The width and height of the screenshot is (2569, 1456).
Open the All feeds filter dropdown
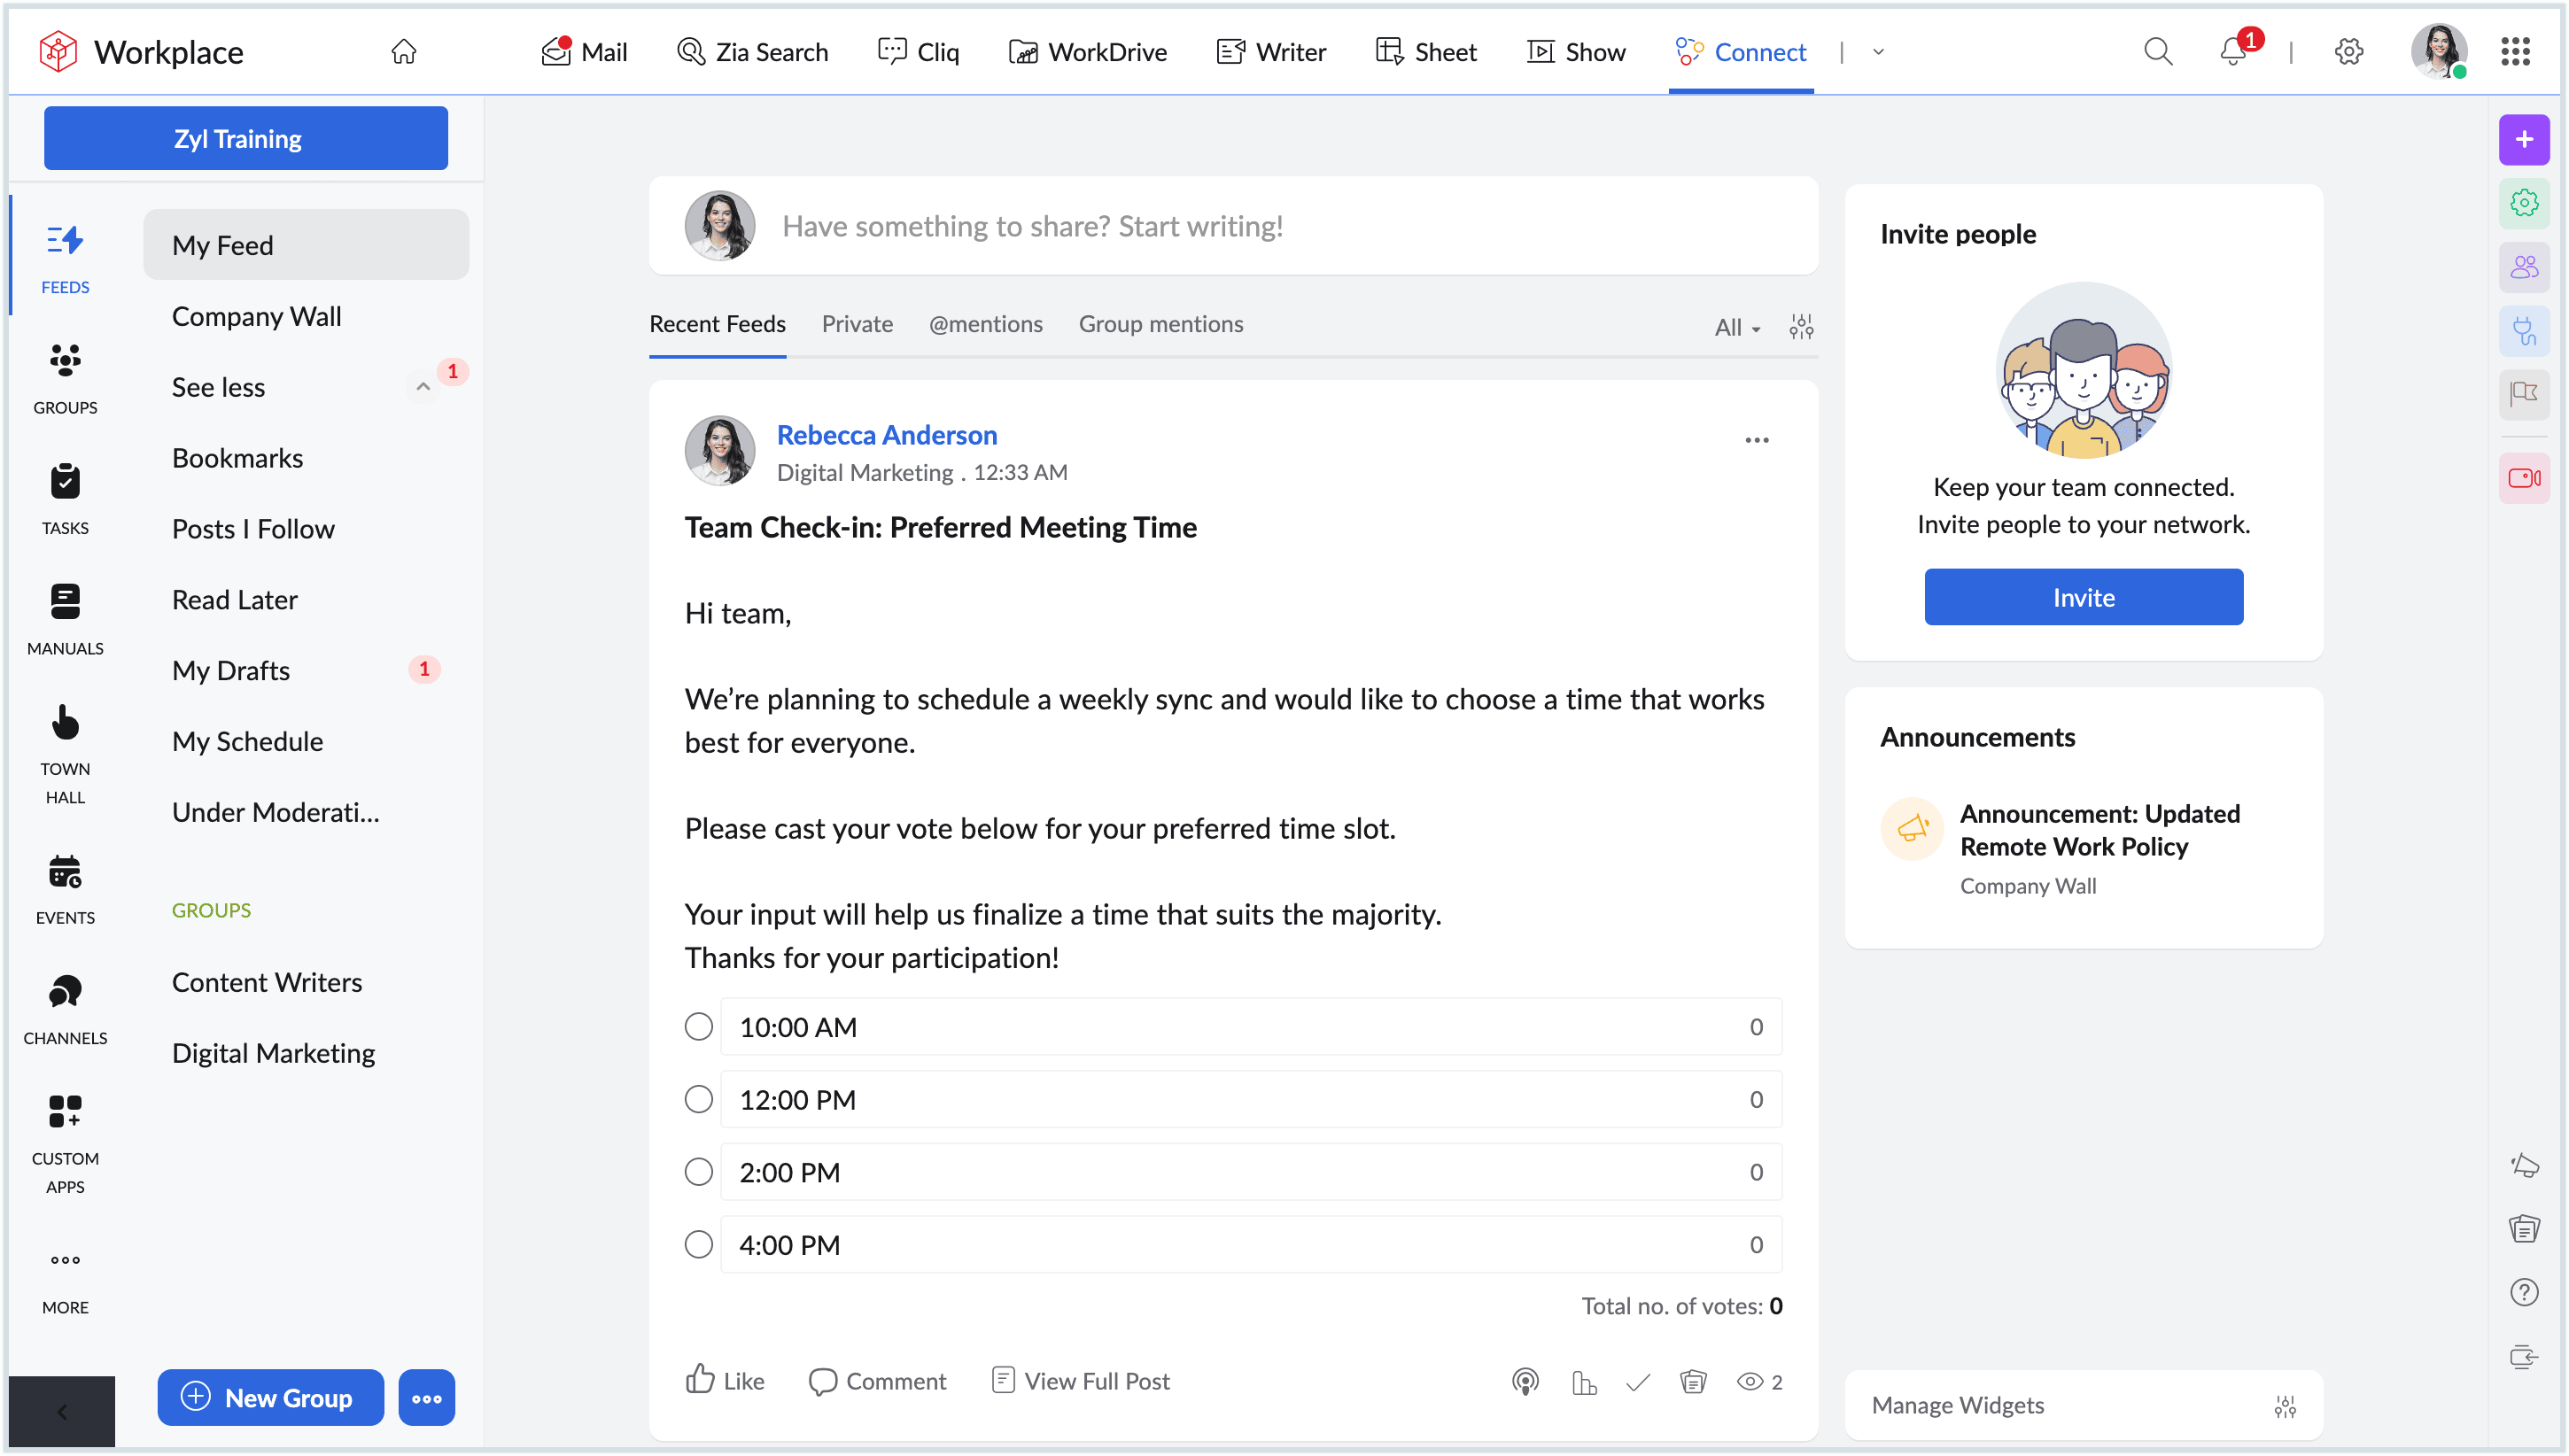1737,327
